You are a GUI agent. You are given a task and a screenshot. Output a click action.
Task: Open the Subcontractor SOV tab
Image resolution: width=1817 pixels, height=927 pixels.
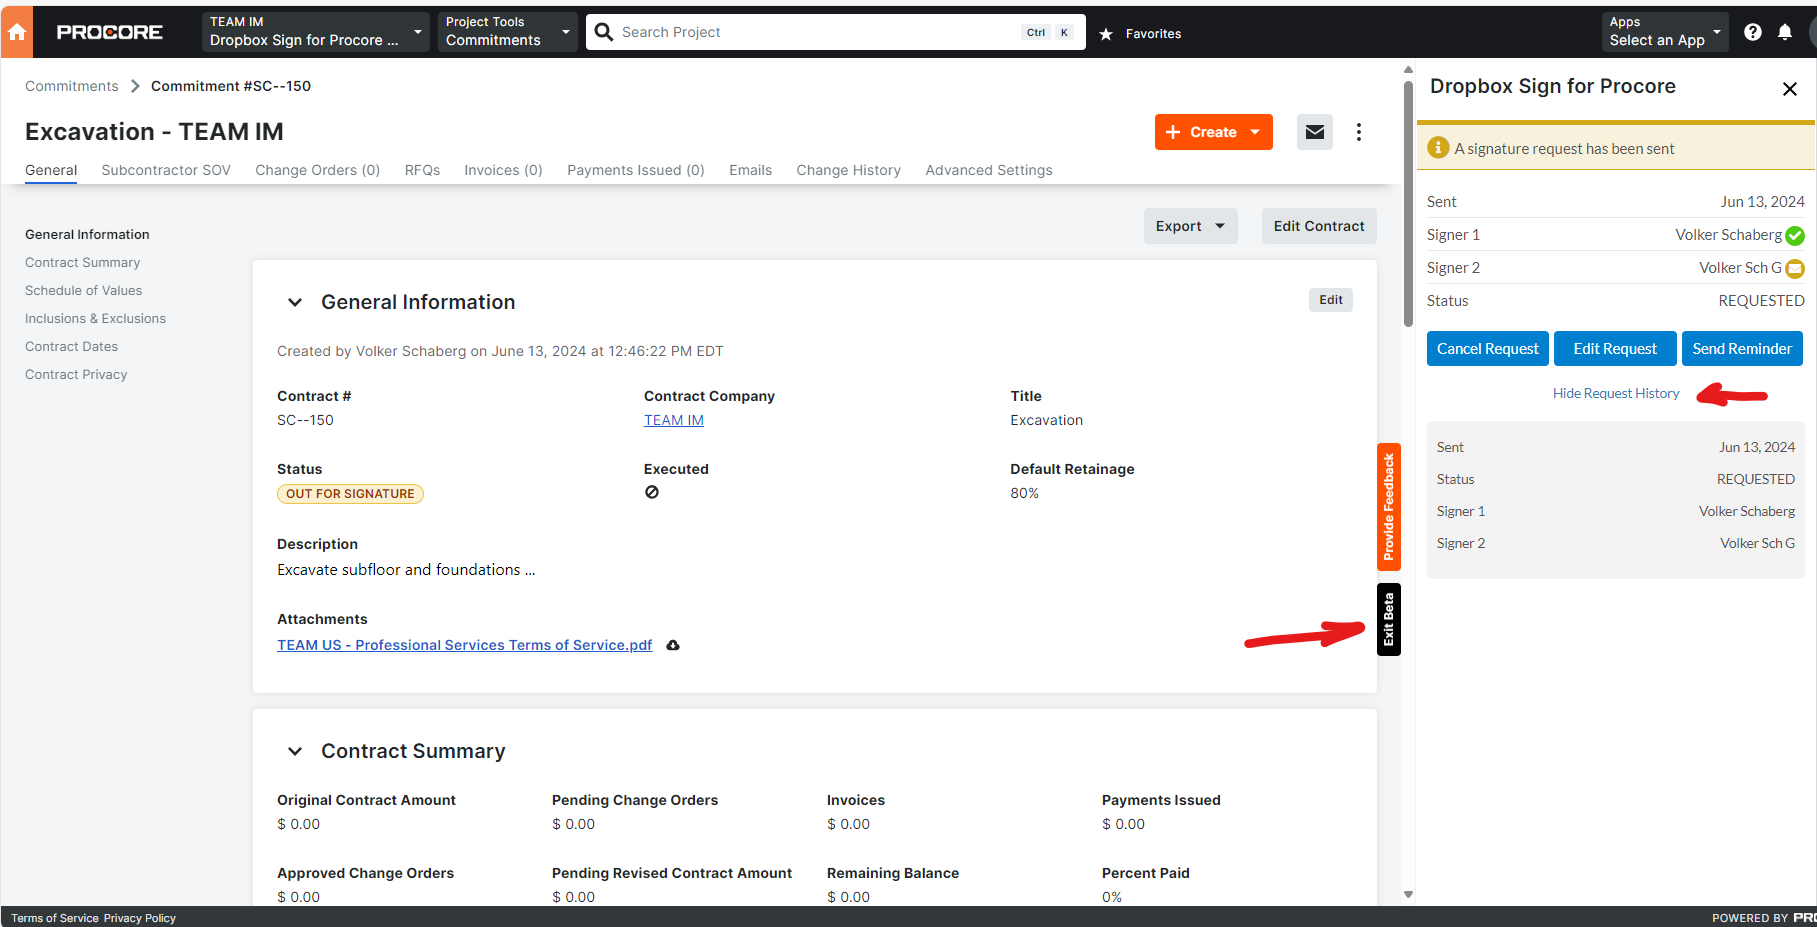click(x=165, y=170)
